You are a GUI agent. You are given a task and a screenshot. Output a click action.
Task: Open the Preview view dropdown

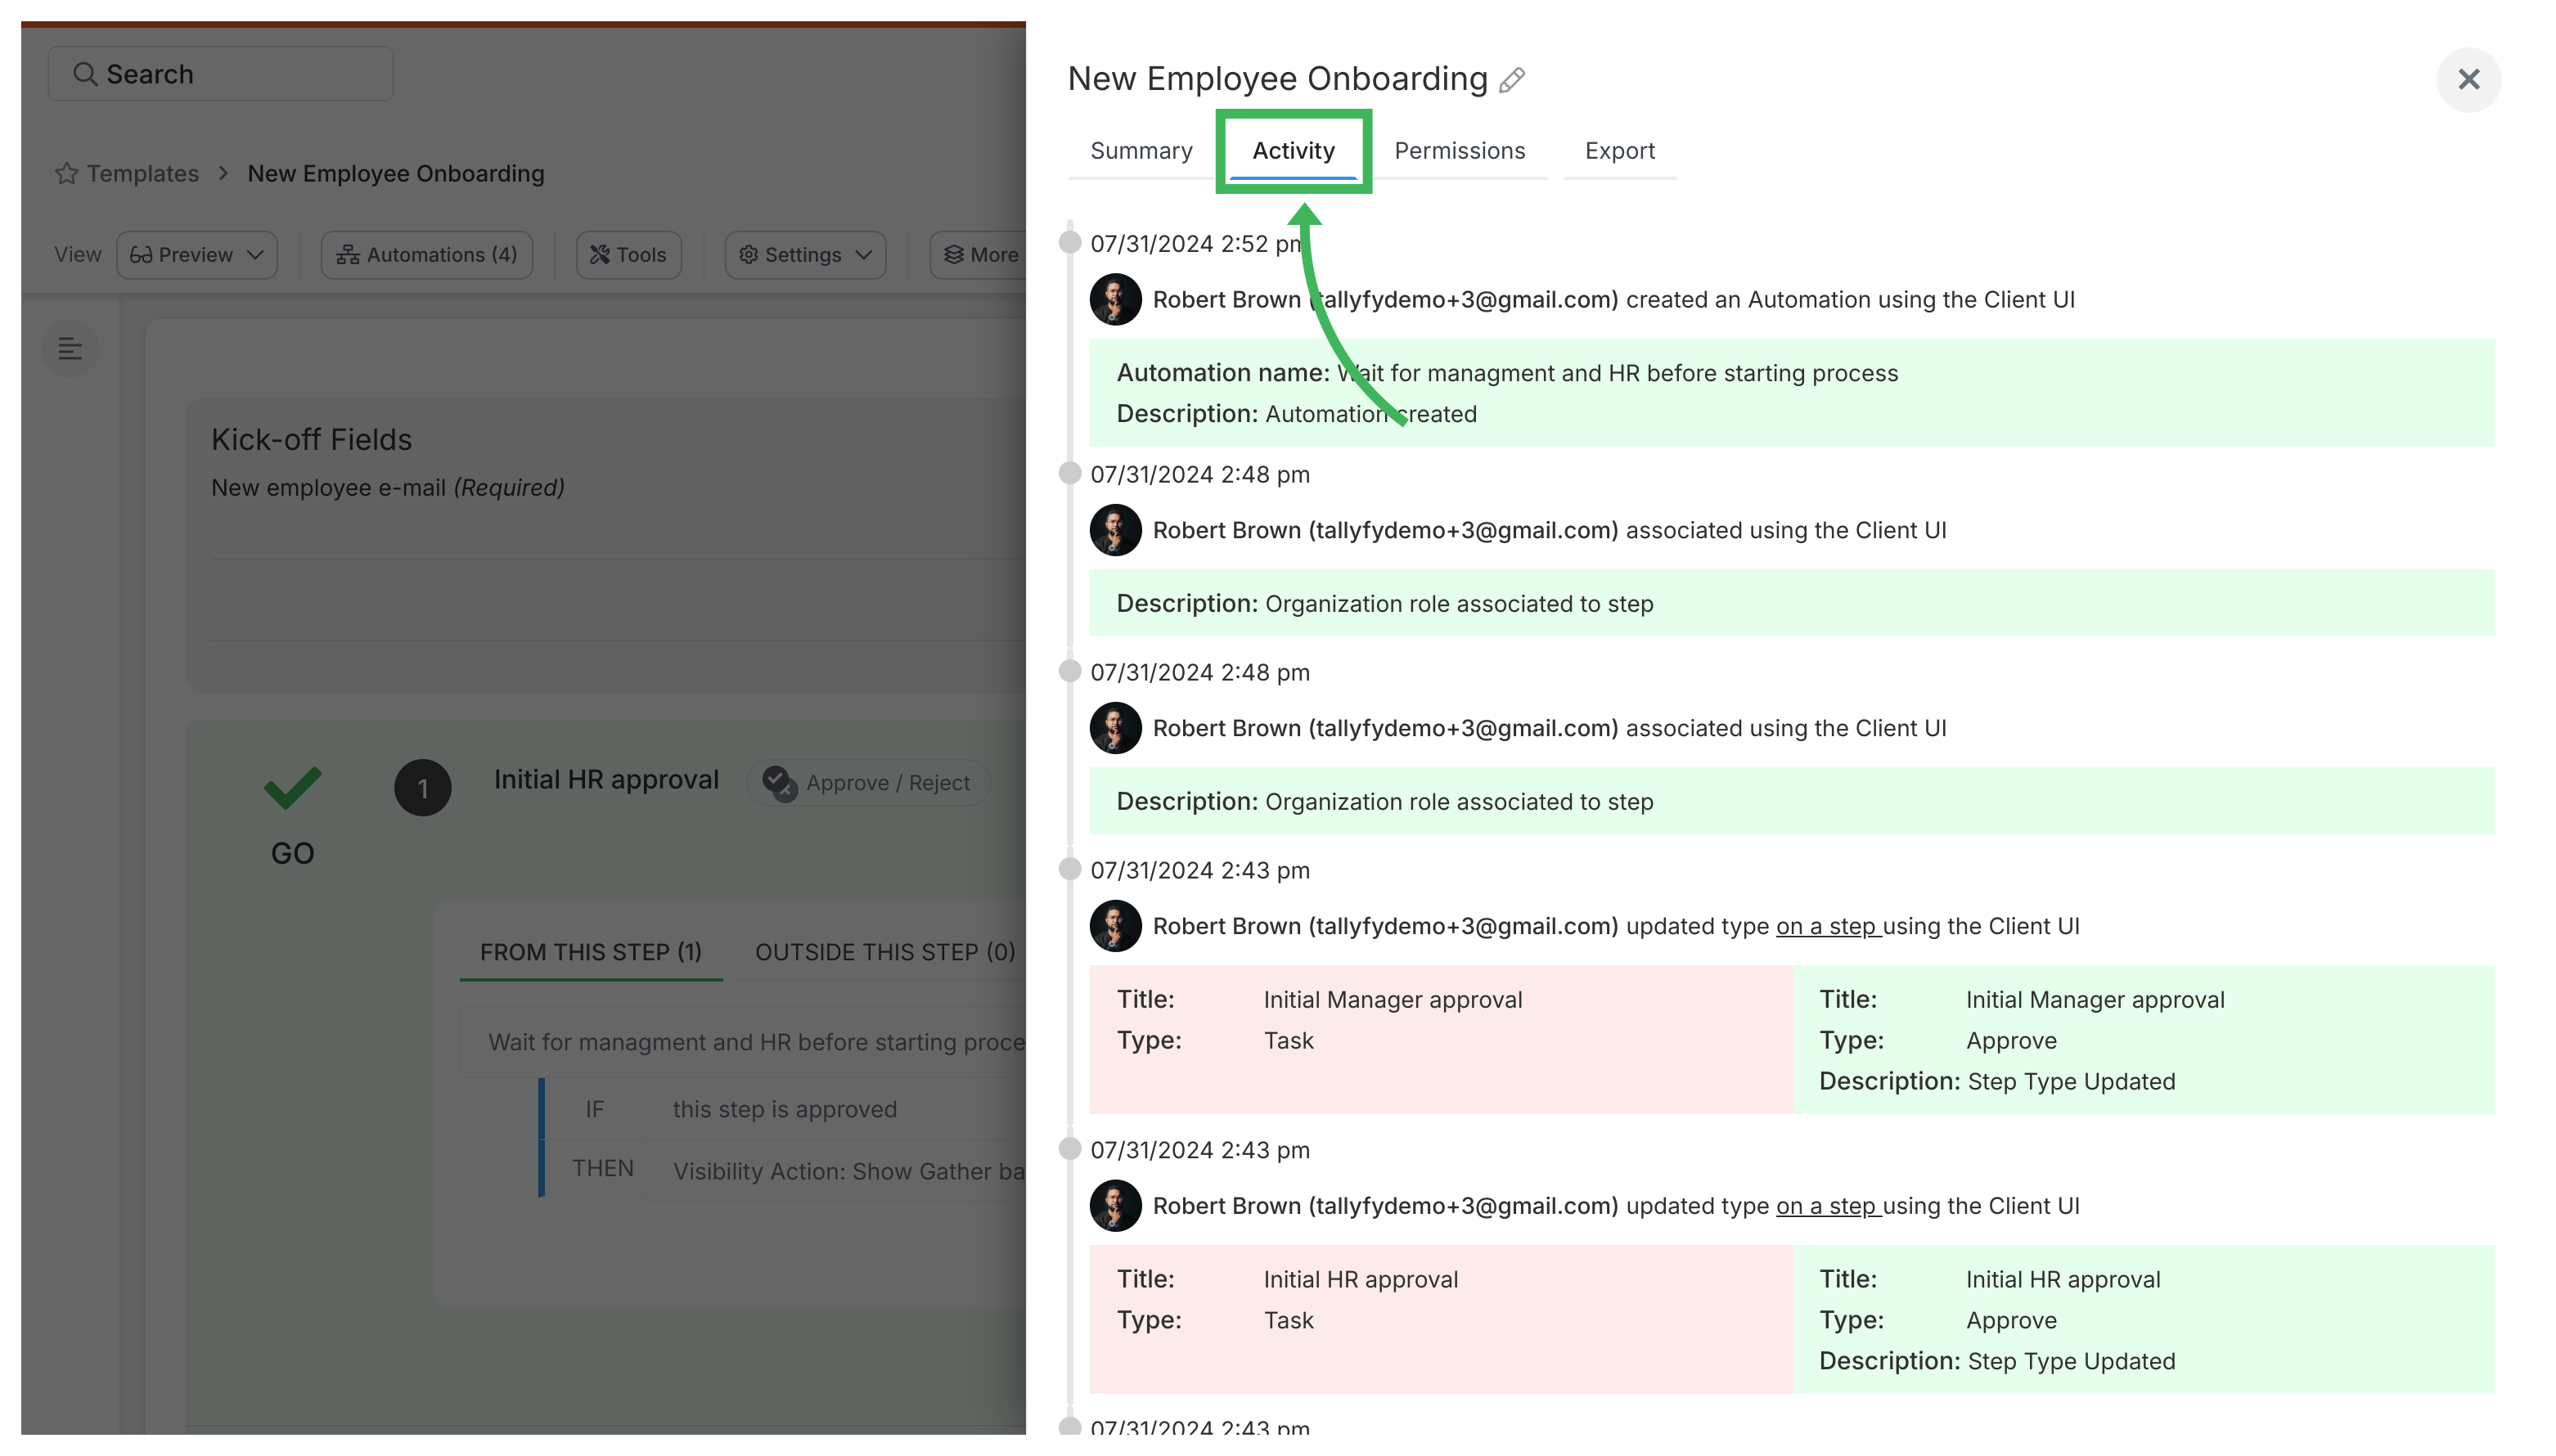click(196, 255)
